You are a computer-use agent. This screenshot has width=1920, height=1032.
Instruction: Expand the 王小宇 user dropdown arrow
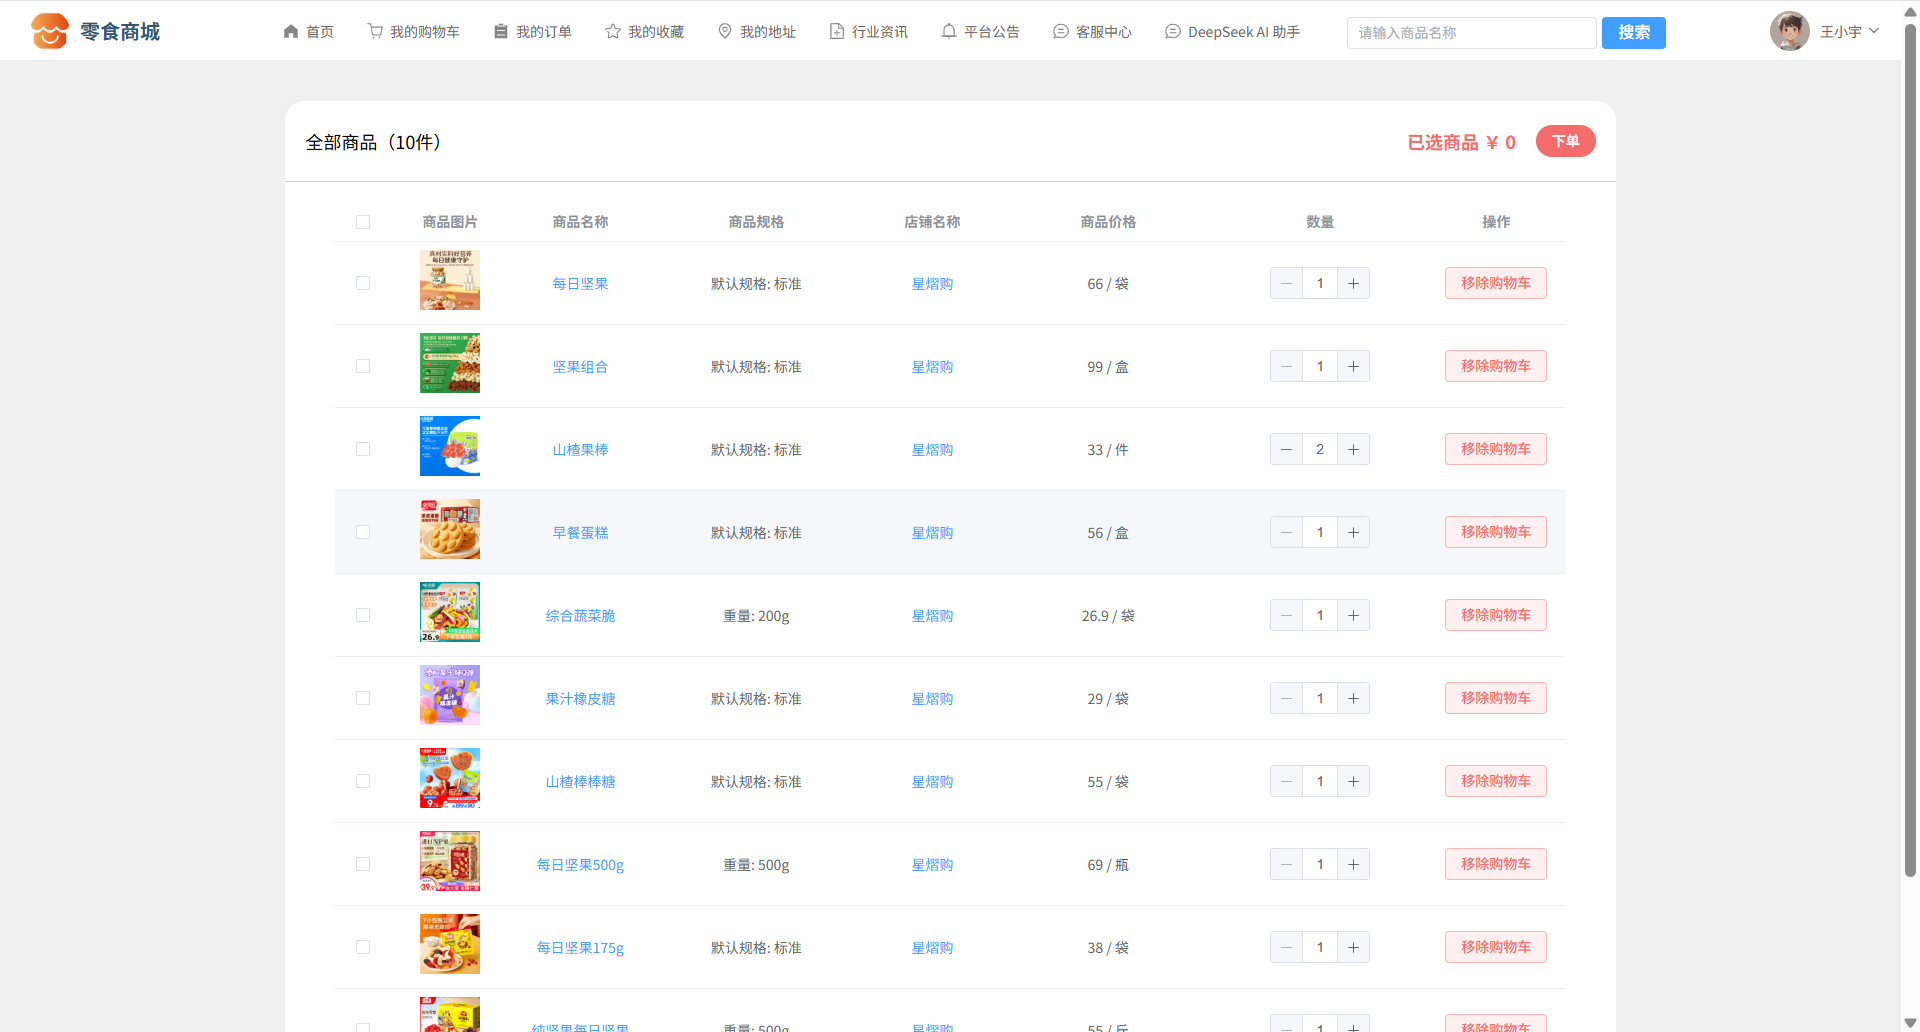click(x=1874, y=31)
